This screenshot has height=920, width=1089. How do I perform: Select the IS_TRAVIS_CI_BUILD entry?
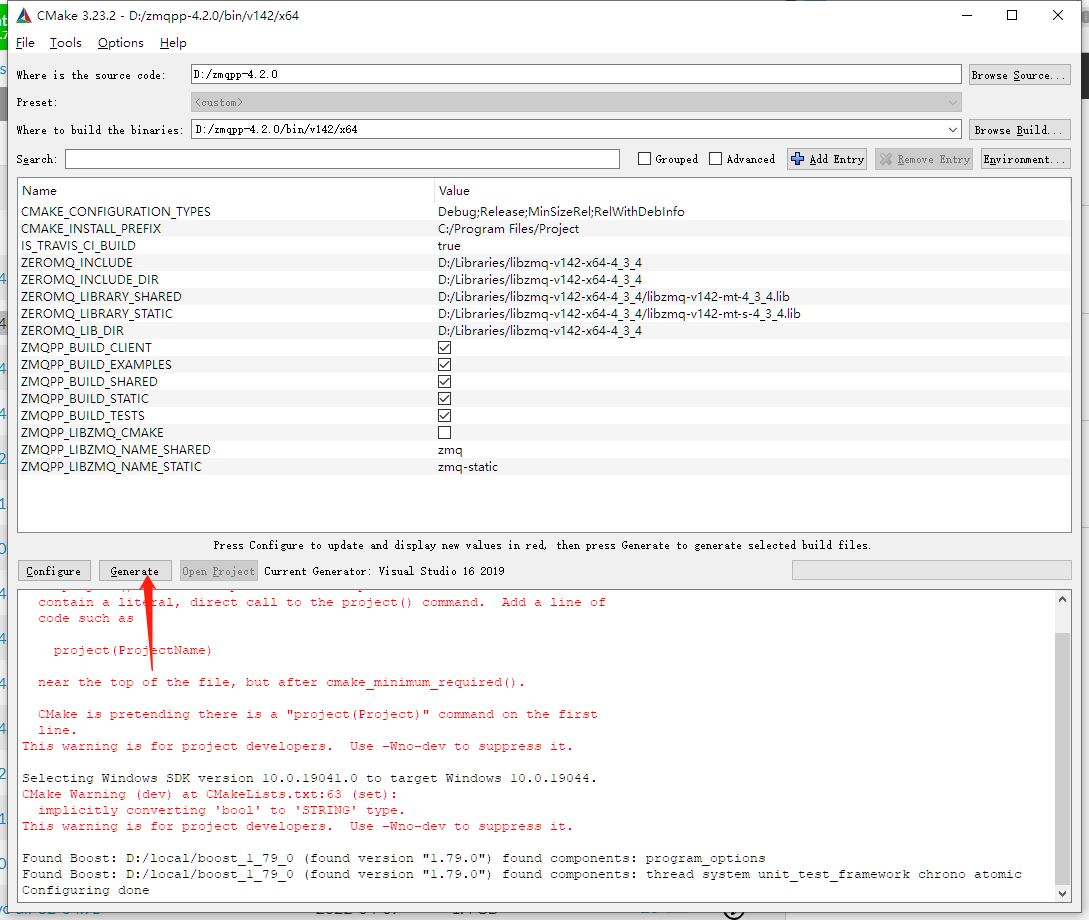[x=78, y=246]
